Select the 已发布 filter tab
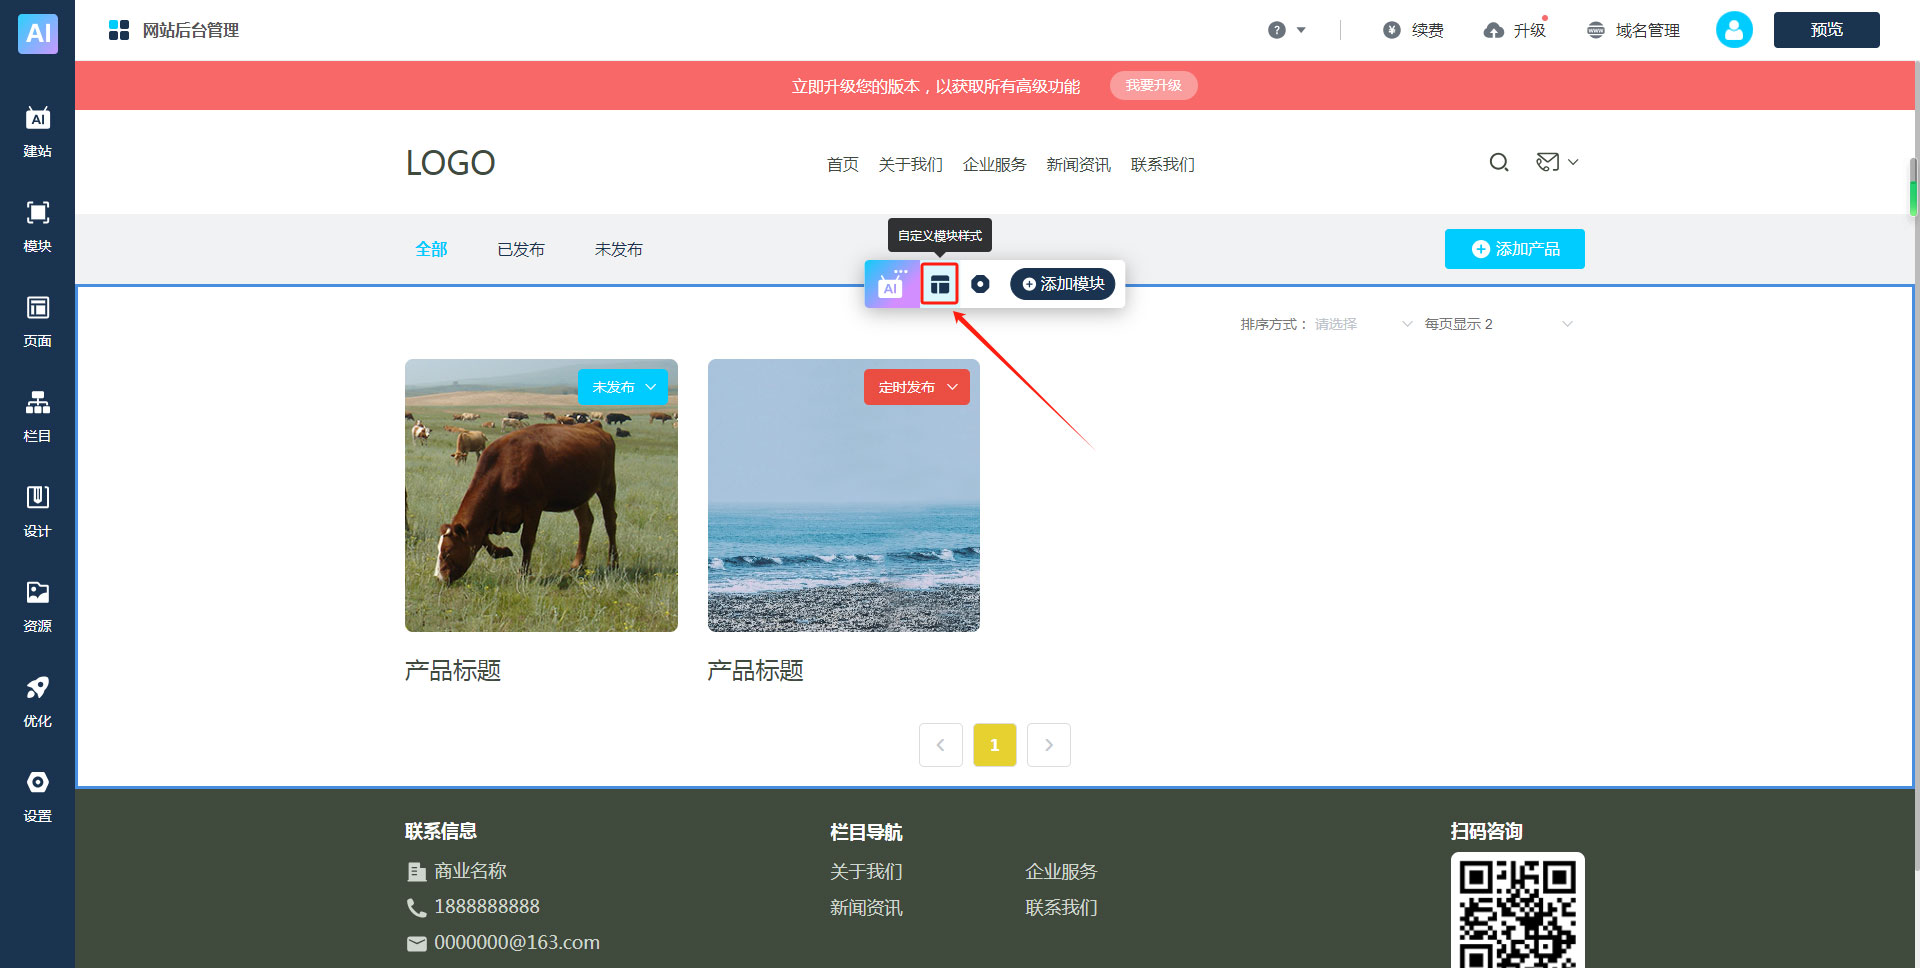Viewport: 1920px width, 968px height. 521,249
